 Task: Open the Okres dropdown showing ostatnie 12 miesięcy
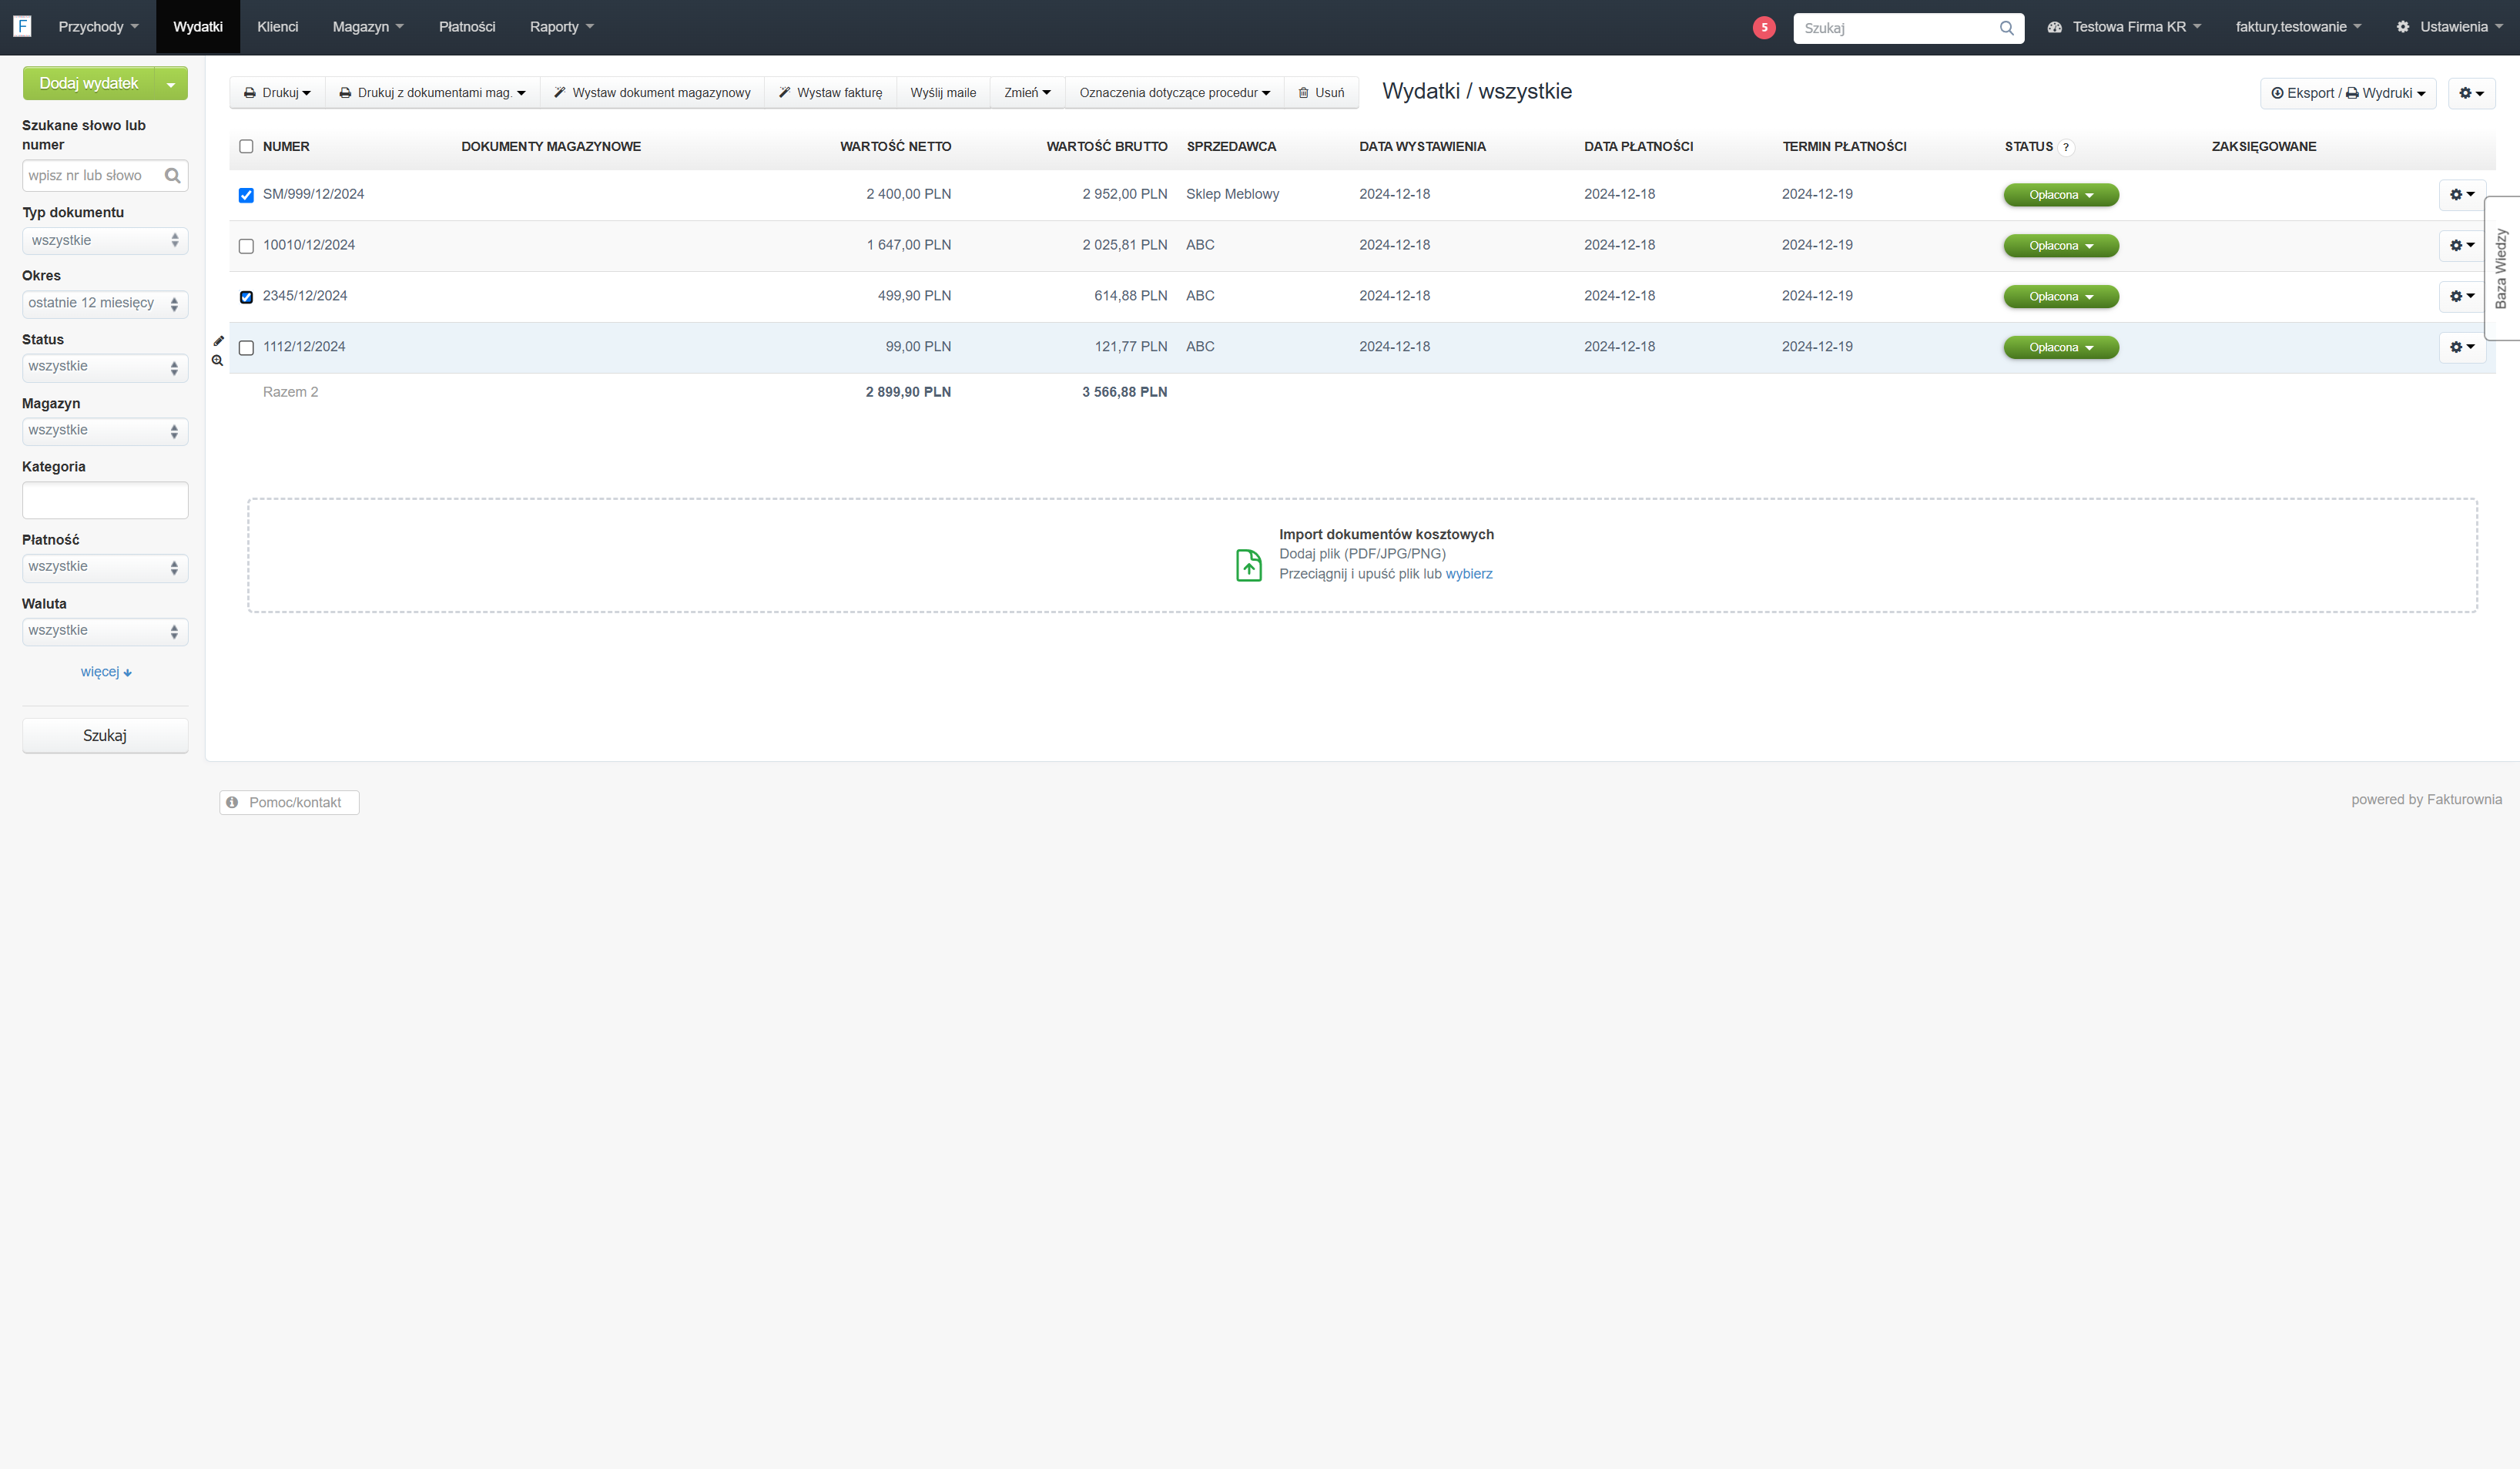[x=105, y=304]
